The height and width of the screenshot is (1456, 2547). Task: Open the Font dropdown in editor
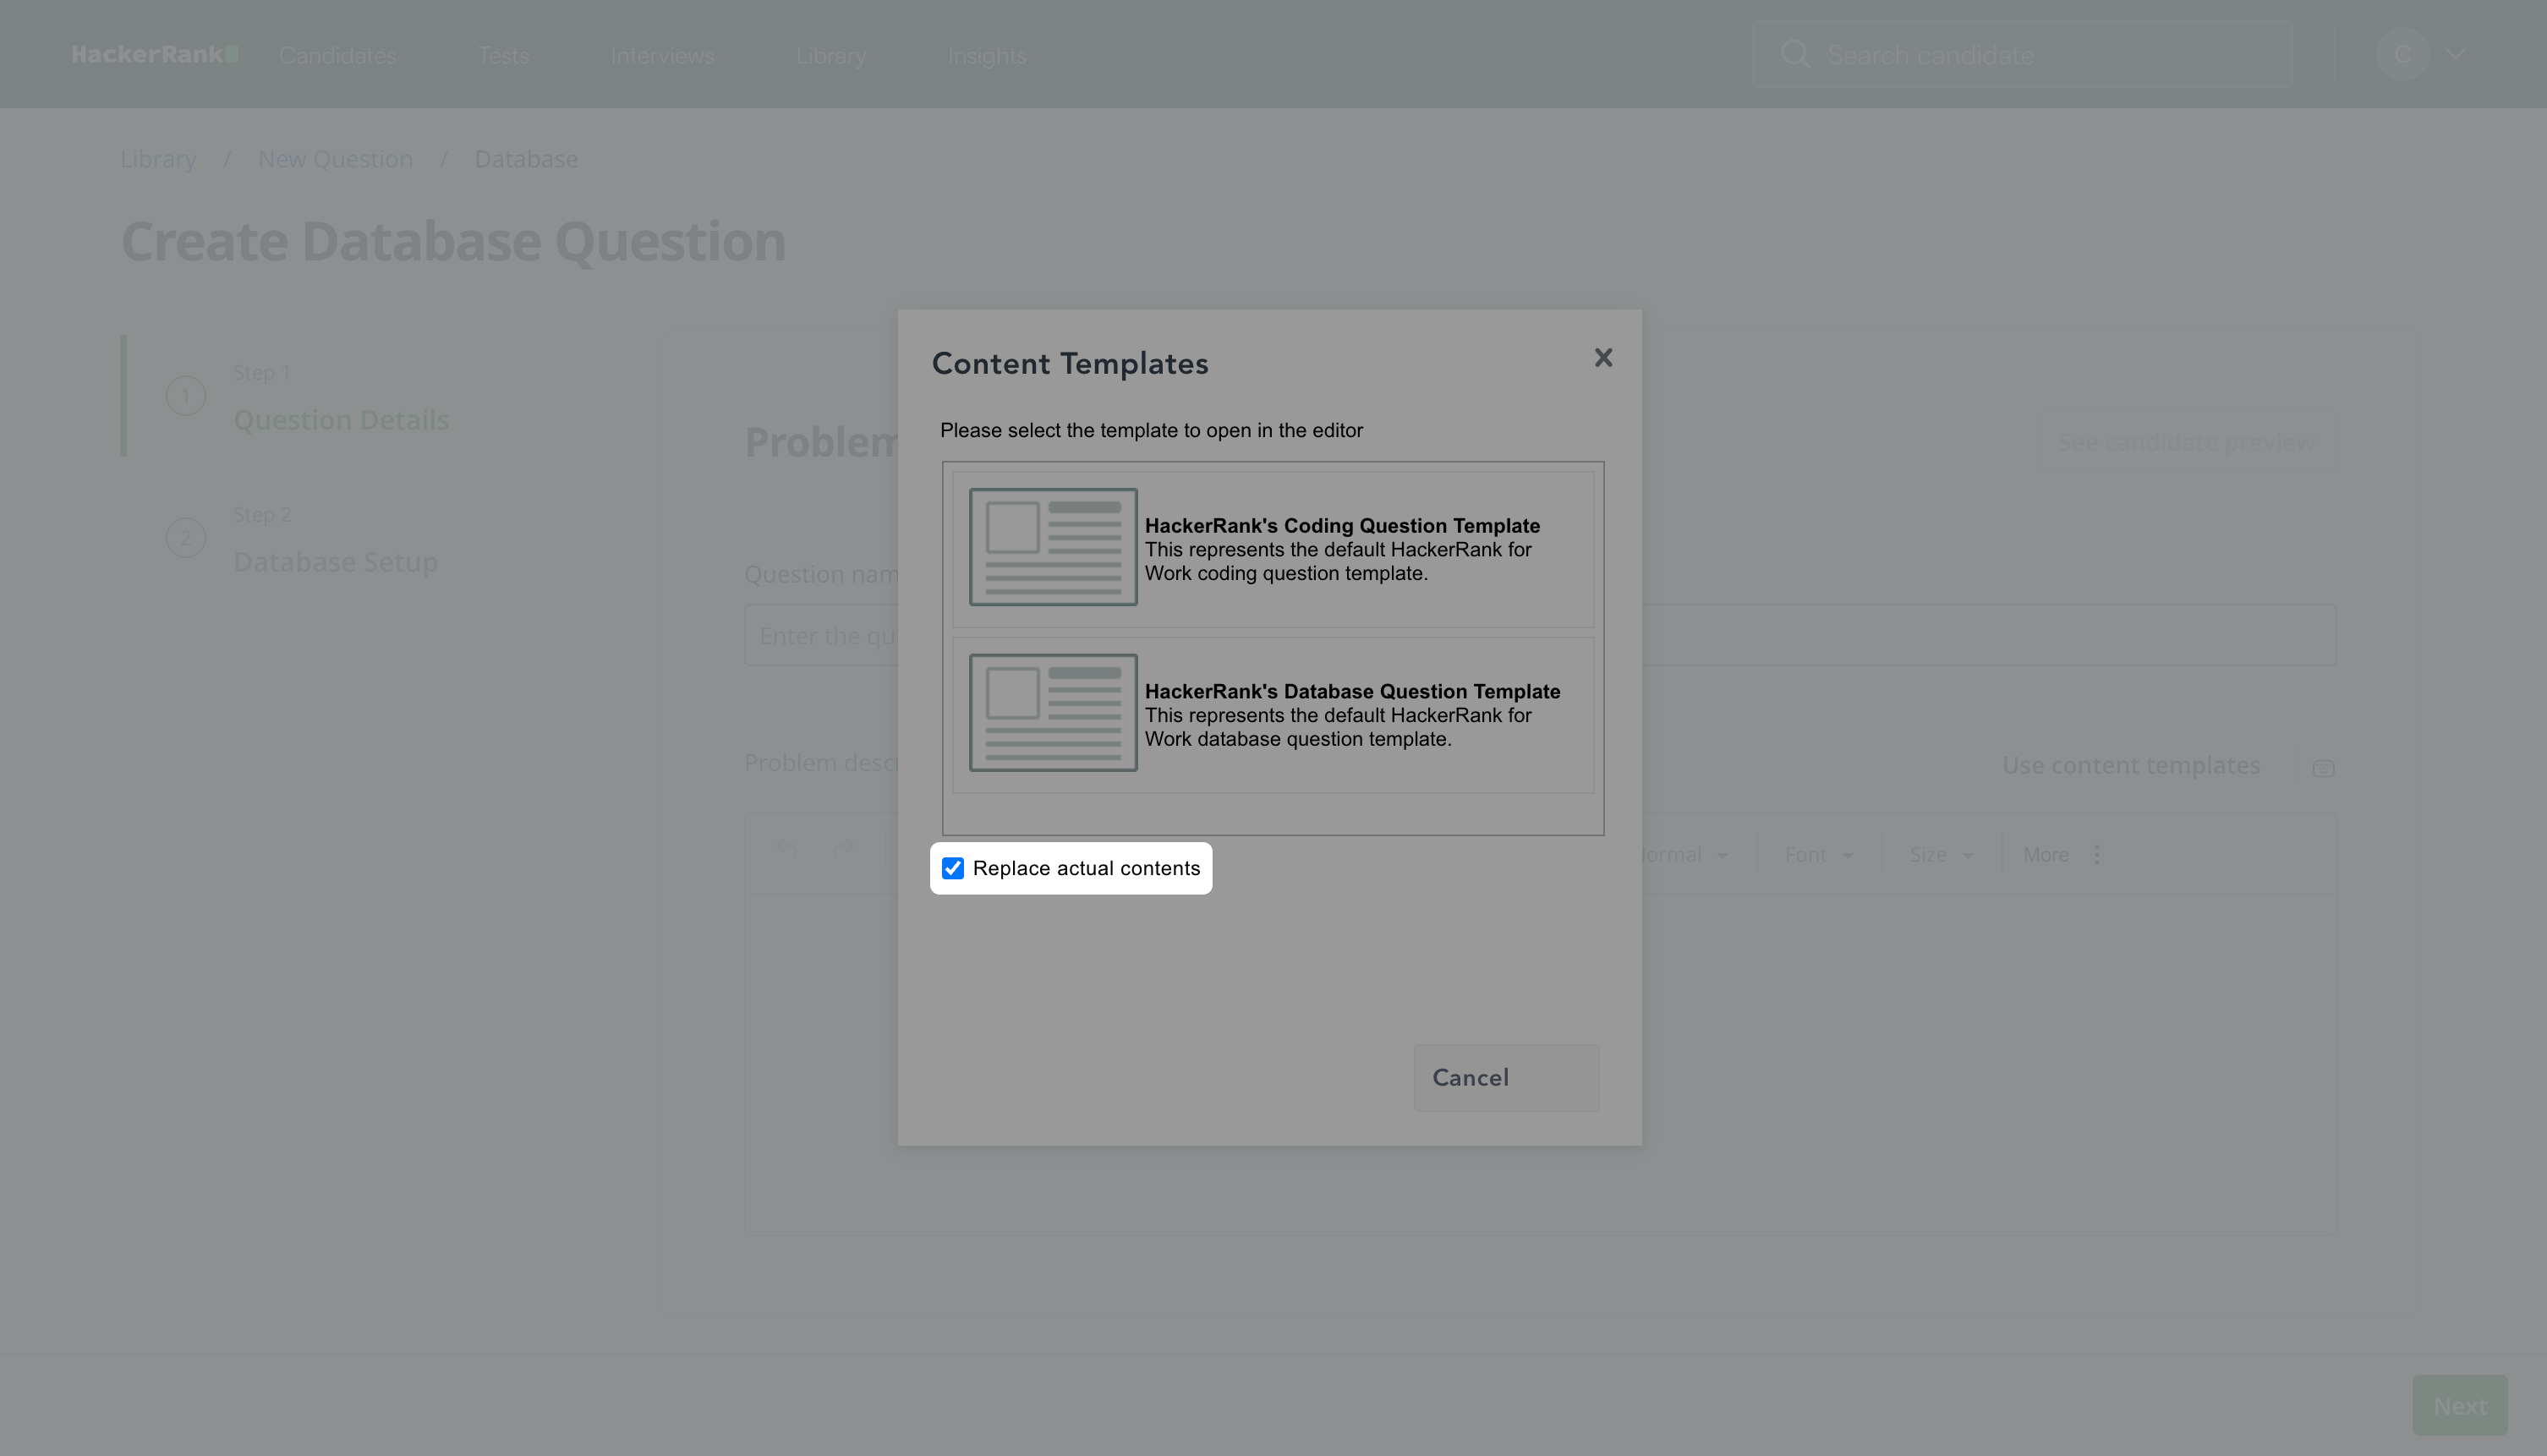1818,855
